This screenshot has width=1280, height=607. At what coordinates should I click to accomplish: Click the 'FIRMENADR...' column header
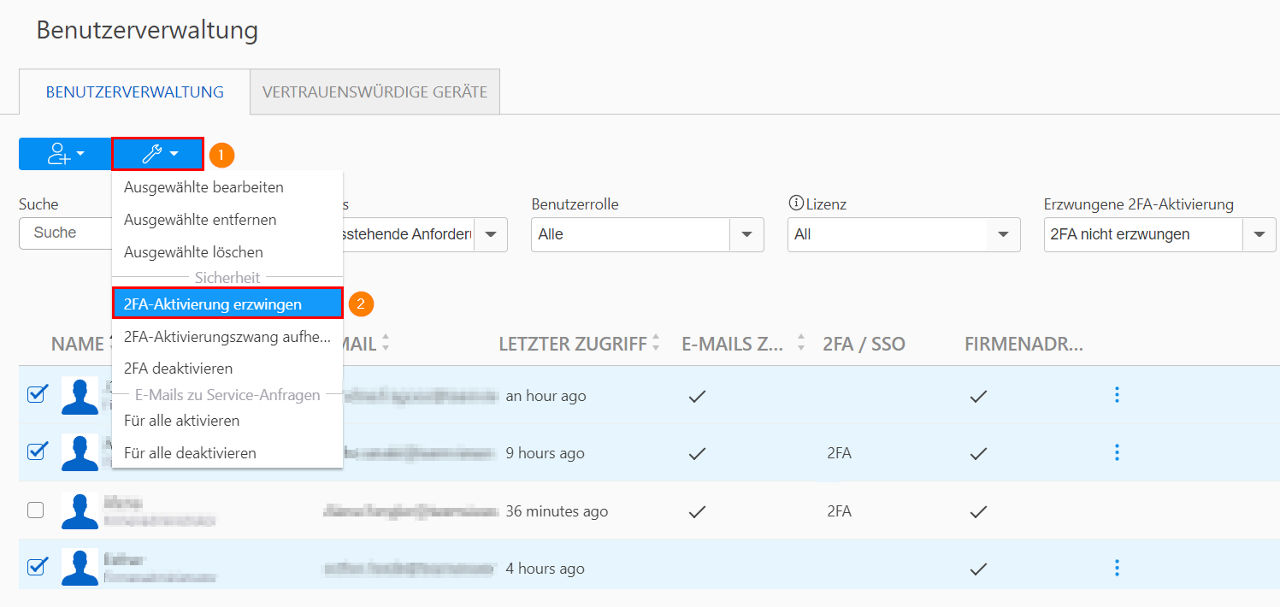pyautogui.click(x=1024, y=344)
